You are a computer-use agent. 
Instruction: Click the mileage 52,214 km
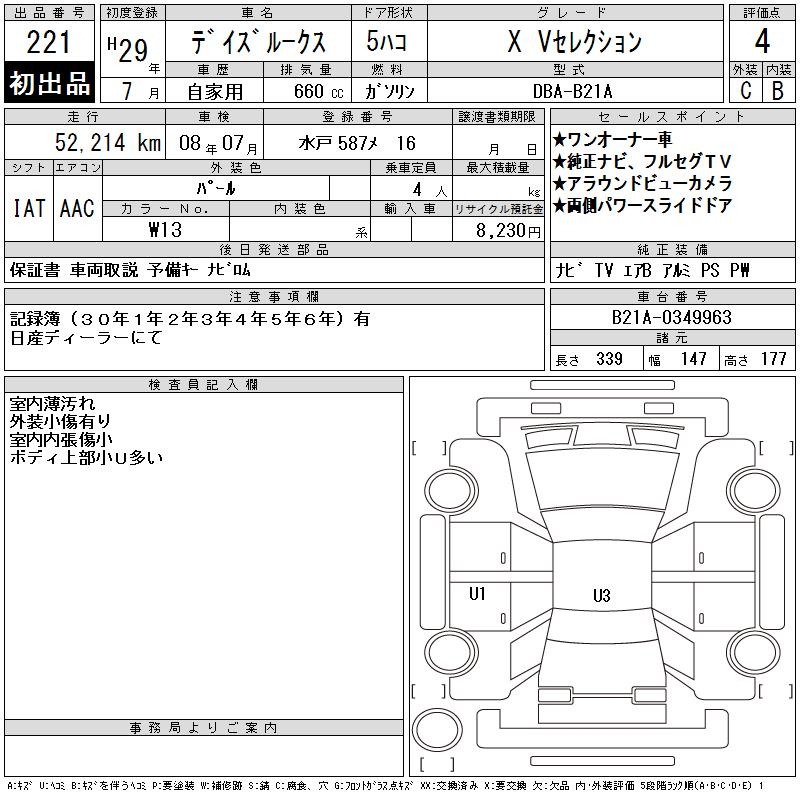point(108,142)
